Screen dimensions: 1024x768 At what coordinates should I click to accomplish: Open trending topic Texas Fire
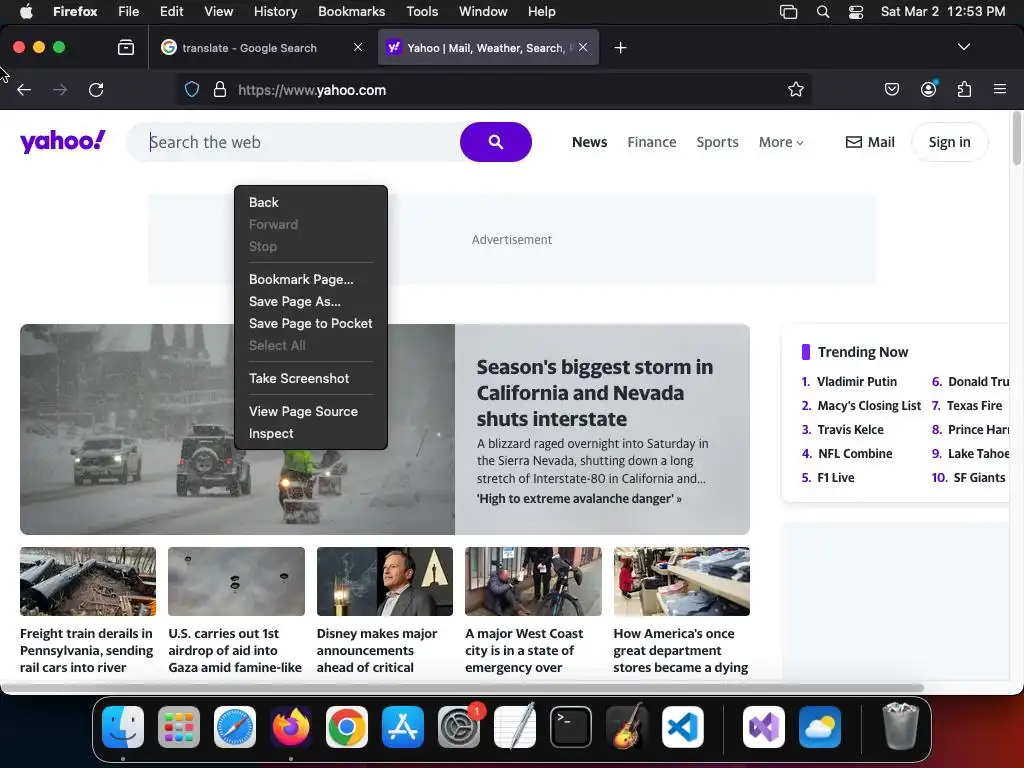[x=974, y=406]
